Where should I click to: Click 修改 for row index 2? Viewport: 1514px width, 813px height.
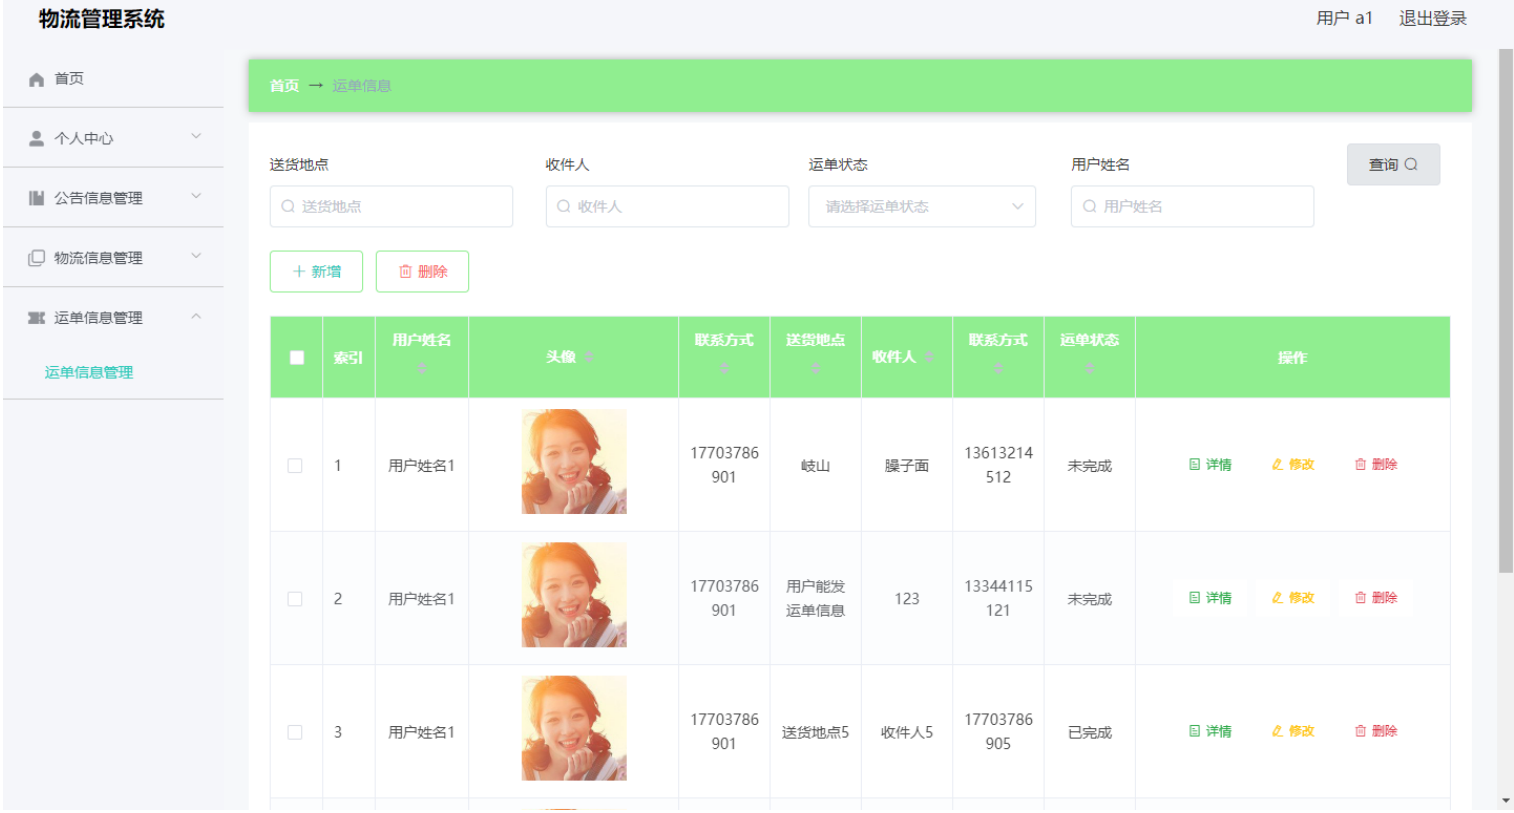click(x=1293, y=598)
